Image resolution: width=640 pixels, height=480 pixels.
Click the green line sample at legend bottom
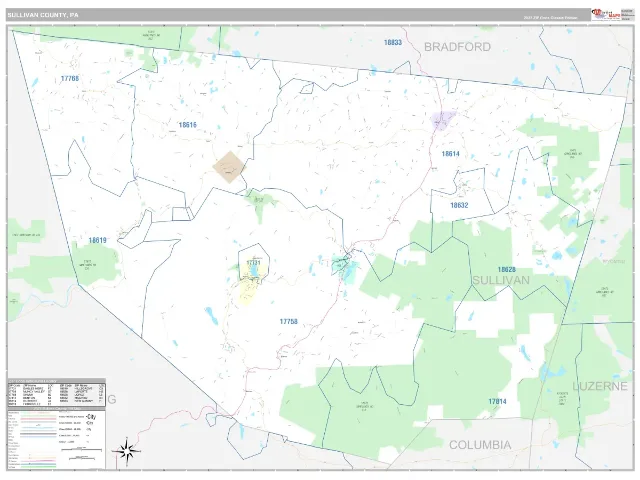(x=38, y=467)
